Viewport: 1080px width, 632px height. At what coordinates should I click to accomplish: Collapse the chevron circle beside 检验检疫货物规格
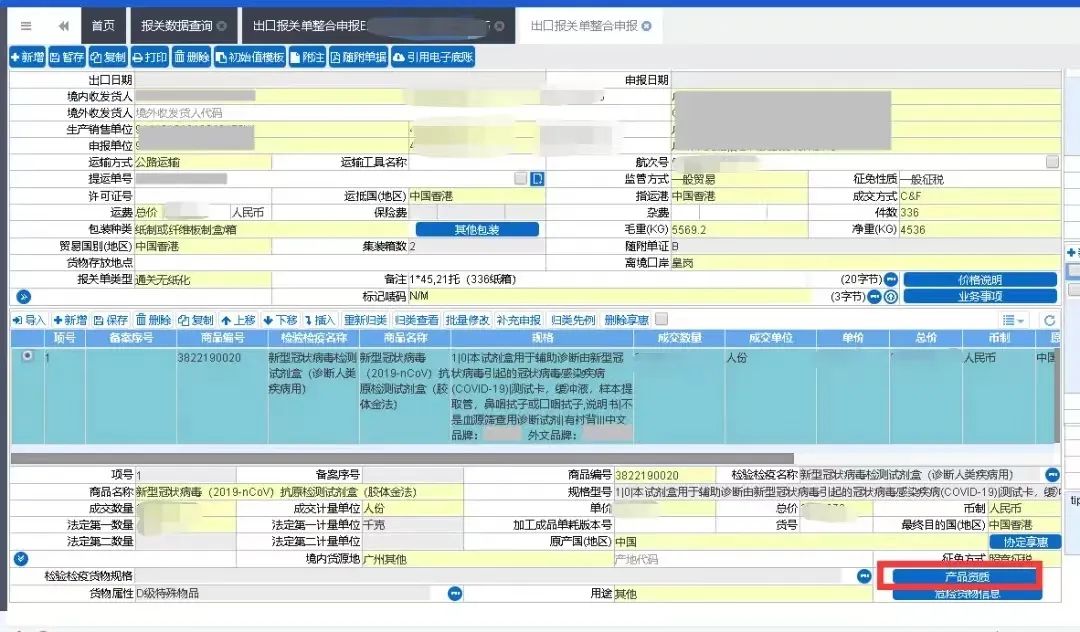click(x=21, y=558)
